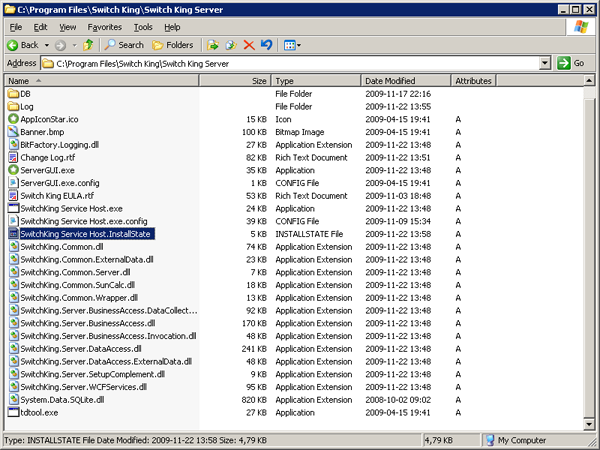This screenshot has width=600, height=450.
Task: Open the Favorites menu
Action: (104, 27)
